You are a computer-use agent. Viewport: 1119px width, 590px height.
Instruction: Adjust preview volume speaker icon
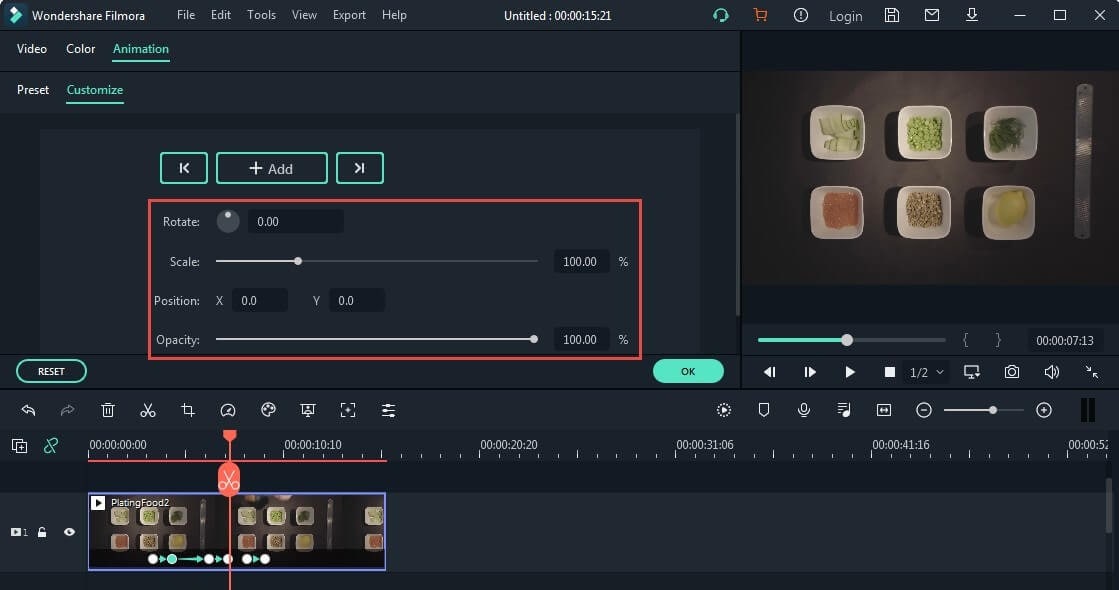[x=1051, y=372]
